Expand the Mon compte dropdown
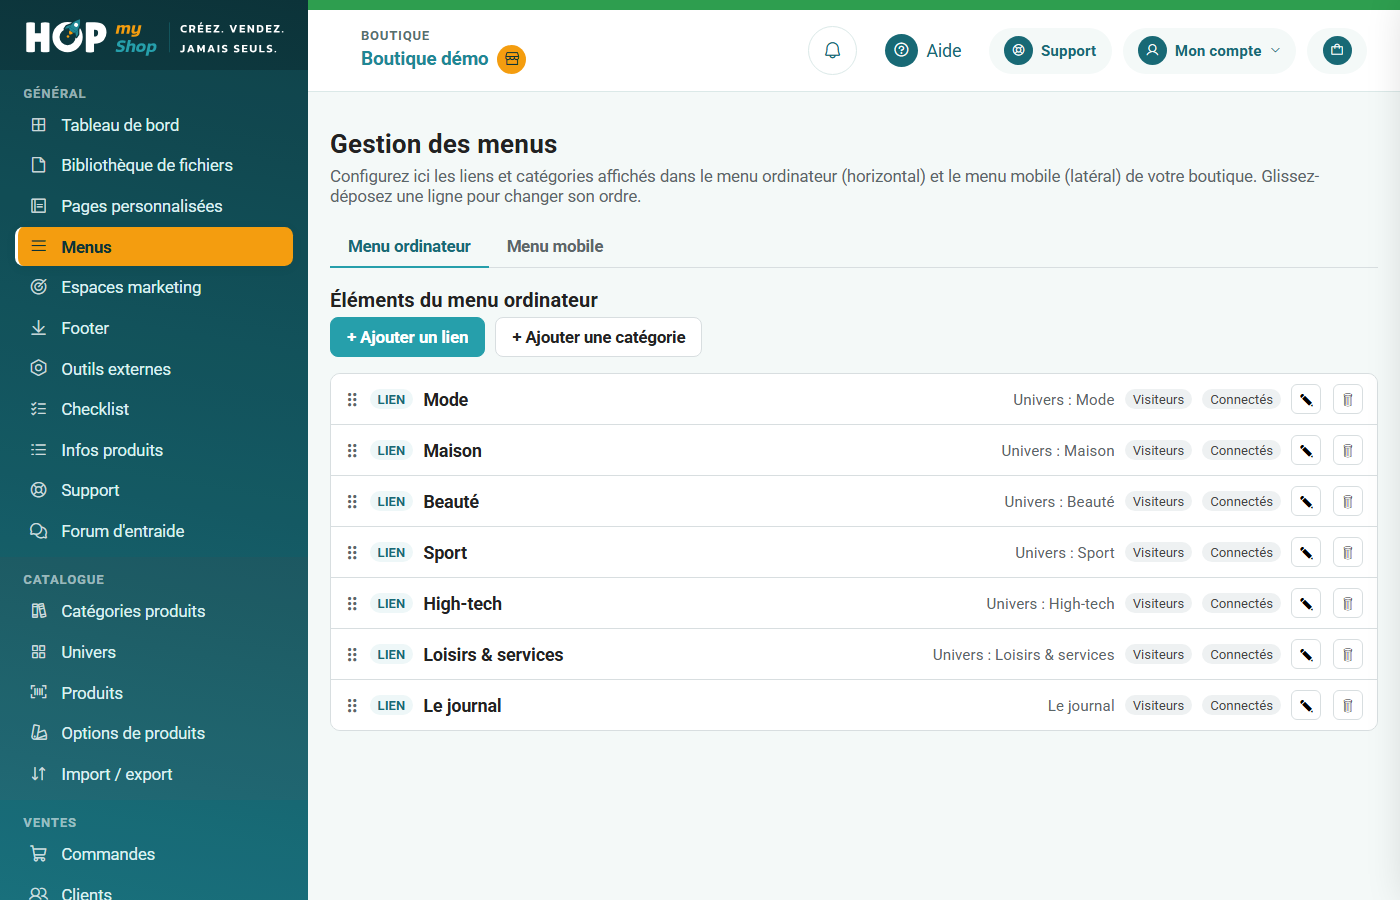 tap(1209, 50)
